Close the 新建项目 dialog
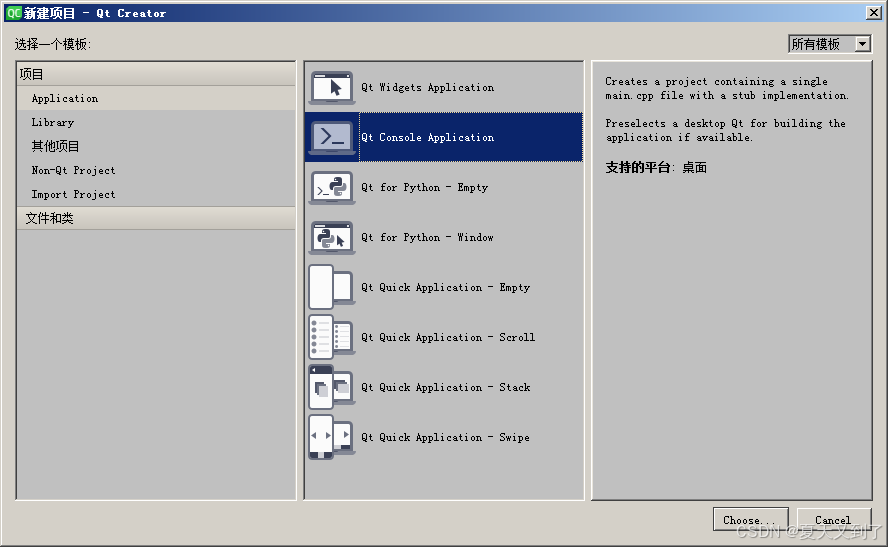Viewport: 888px width, 547px height. pos(874,12)
